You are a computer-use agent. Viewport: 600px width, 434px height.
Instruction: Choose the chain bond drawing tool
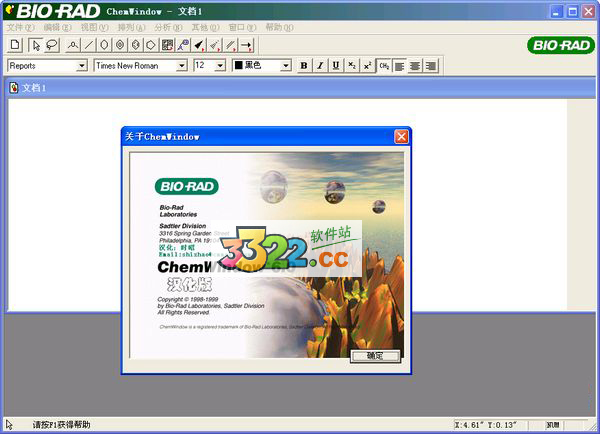pos(73,45)
